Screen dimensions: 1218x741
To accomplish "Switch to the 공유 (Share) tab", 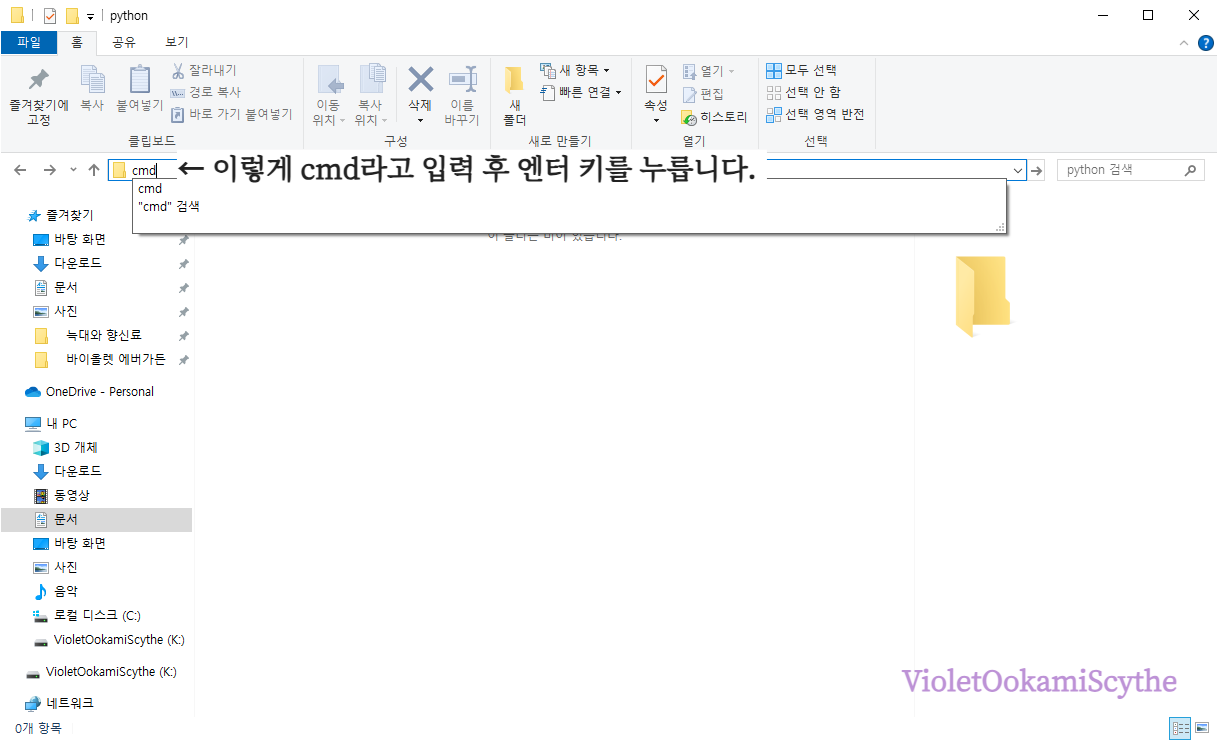I will click(124, 42).
